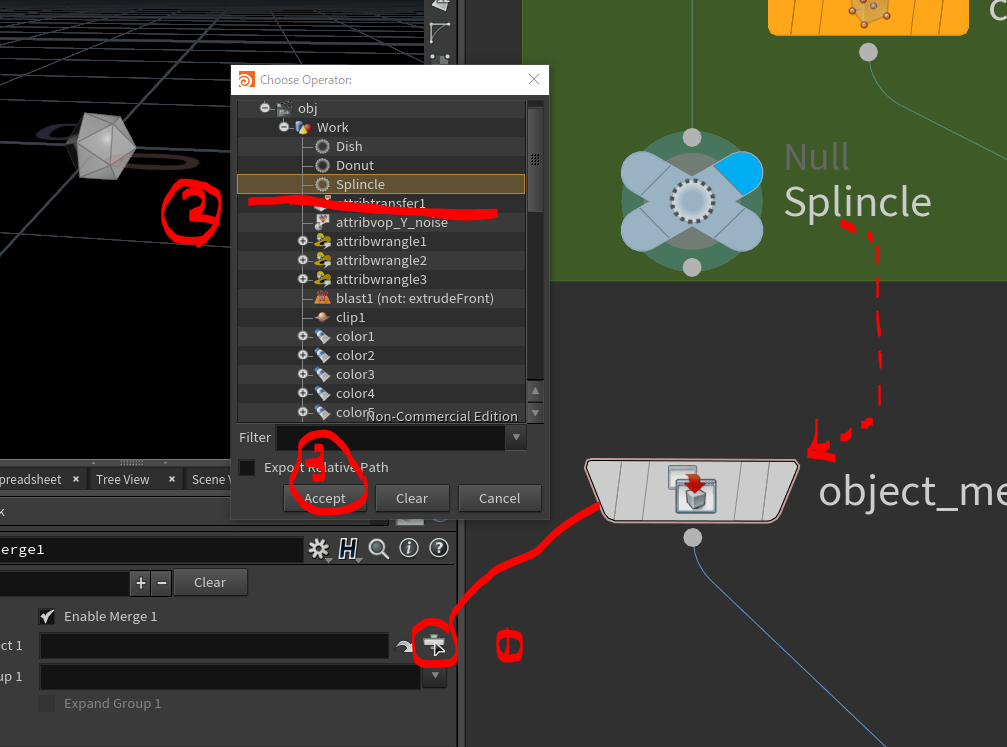
Task: Switch to the Tree View tab
Action: [x=122, y=480]
